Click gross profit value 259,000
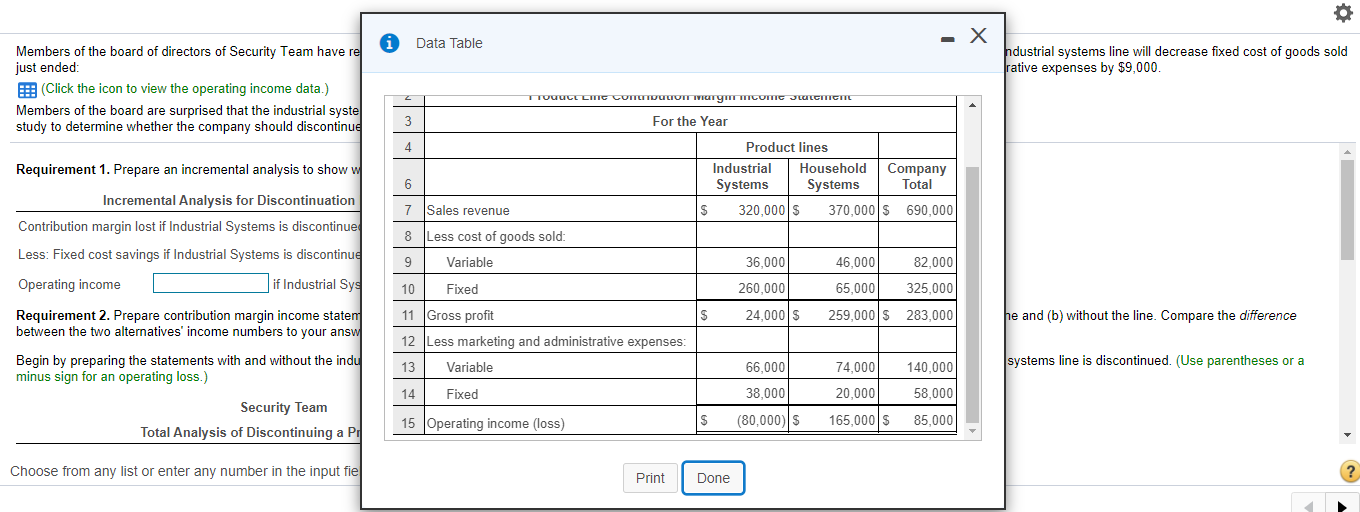 coord(852,315)
